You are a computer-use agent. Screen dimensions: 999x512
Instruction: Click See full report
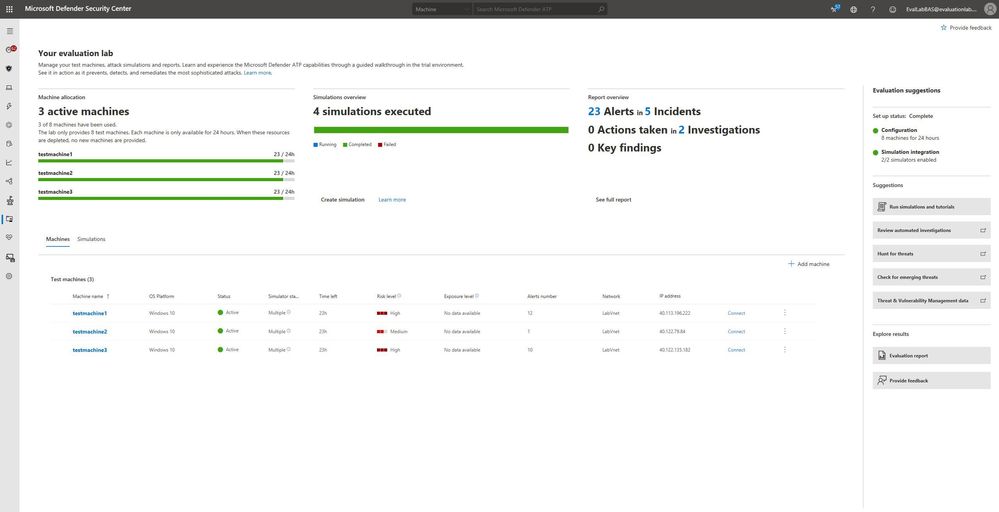tap(614, 199)
